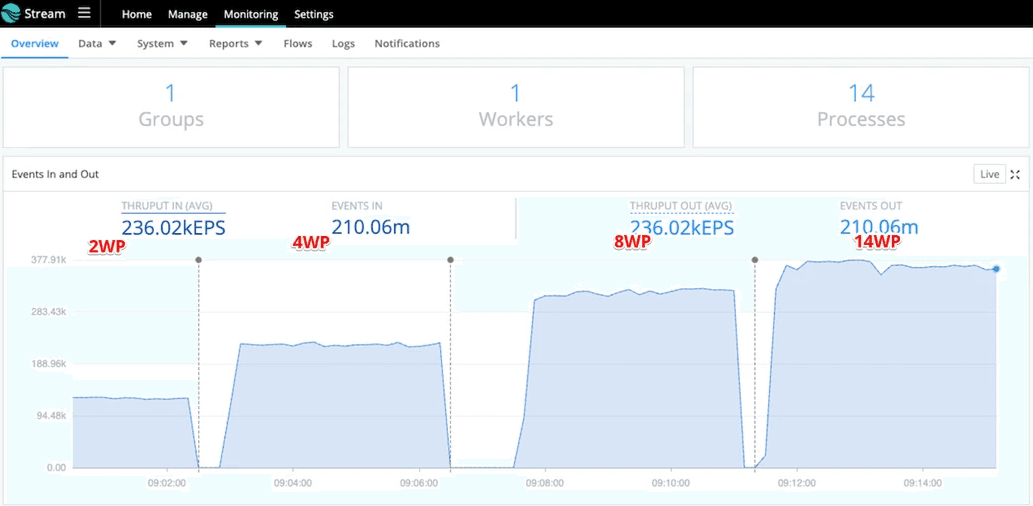
Task: Click the Workers count card
Action: [516, 106]
